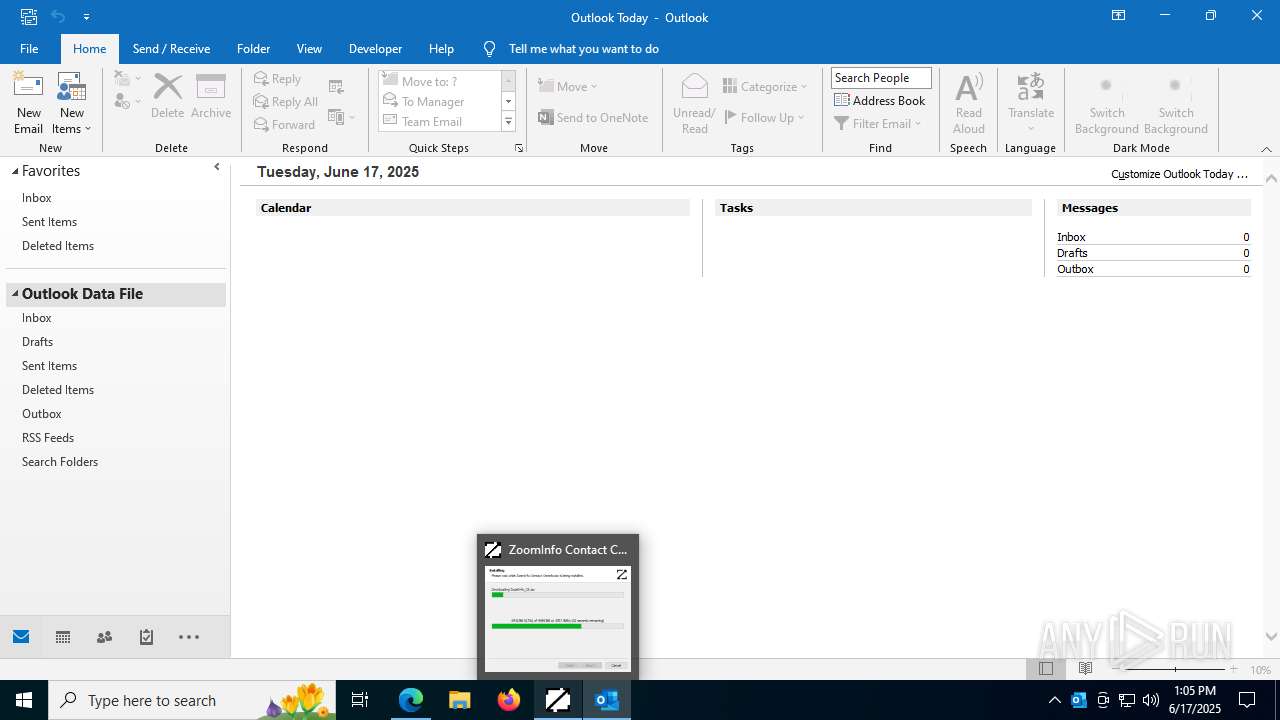Open the Categorize dropdown
The height and width of the screenshot is (720, 1280).
(765, 86)
